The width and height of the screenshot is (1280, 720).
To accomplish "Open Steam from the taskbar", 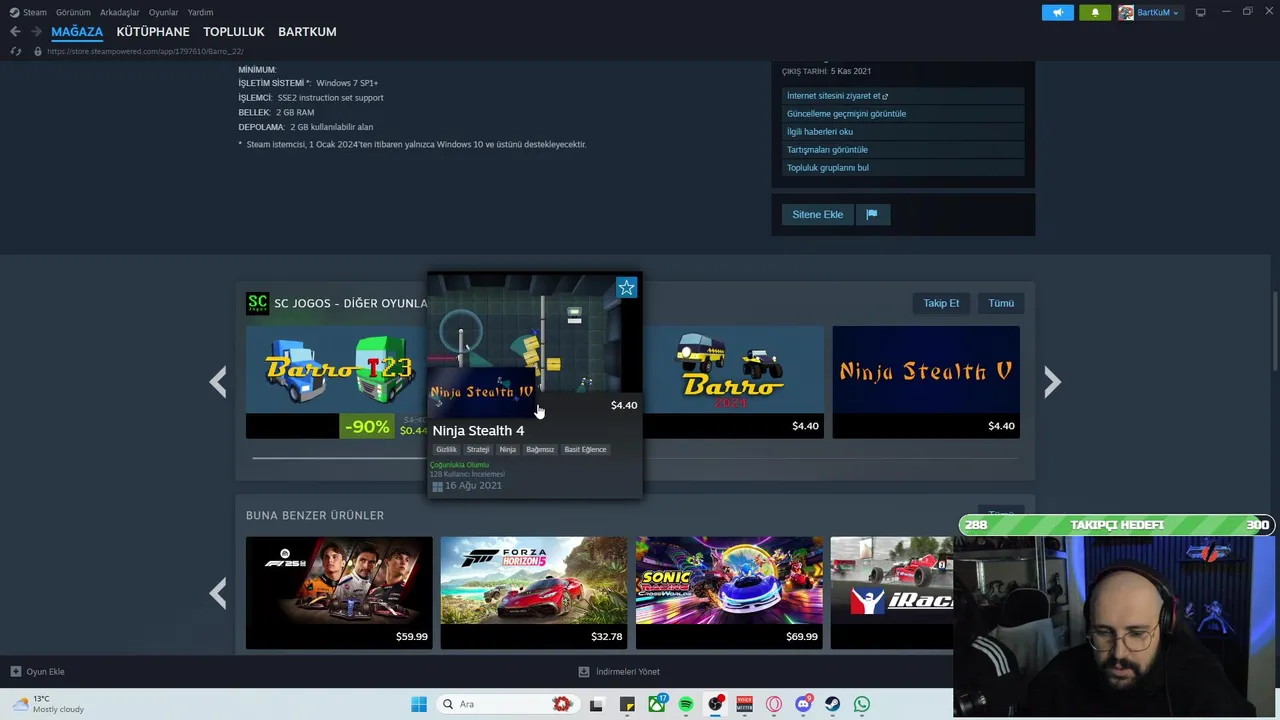I will [832, 704].
